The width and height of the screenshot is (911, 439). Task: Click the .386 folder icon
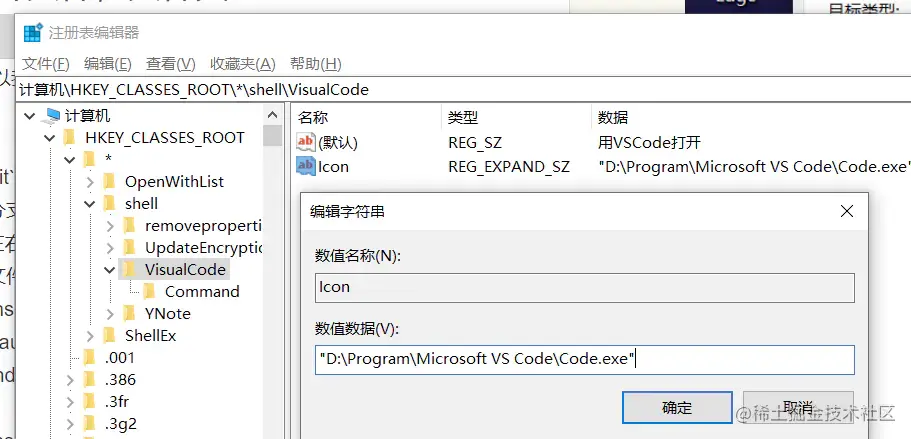(89, 379)
